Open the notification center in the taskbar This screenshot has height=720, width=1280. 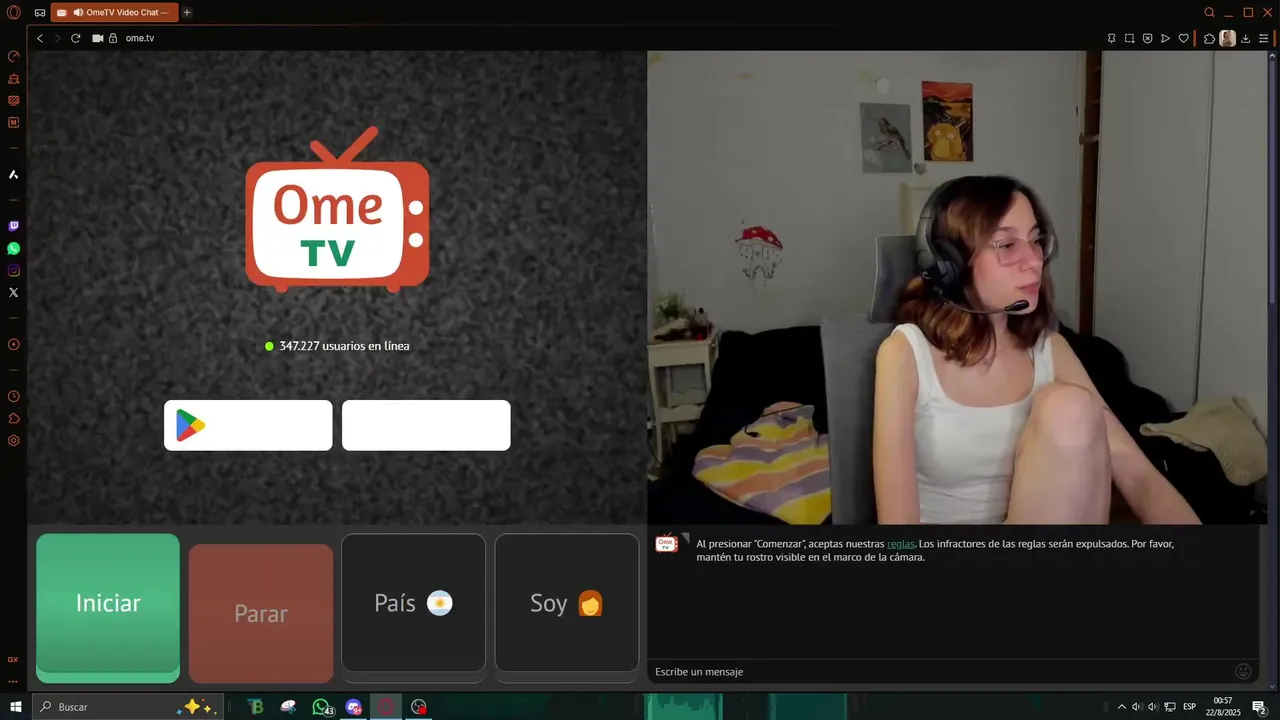(1259, 706)
